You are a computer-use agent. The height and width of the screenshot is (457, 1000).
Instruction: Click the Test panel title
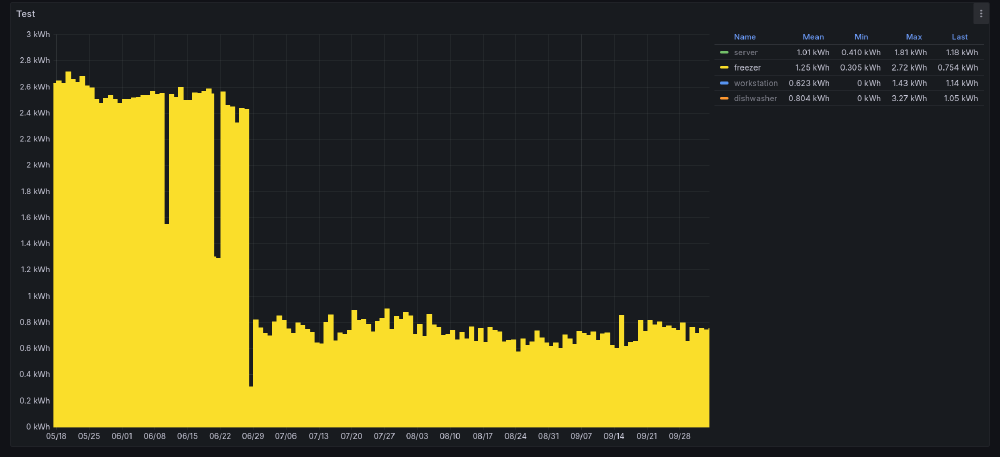26,14
